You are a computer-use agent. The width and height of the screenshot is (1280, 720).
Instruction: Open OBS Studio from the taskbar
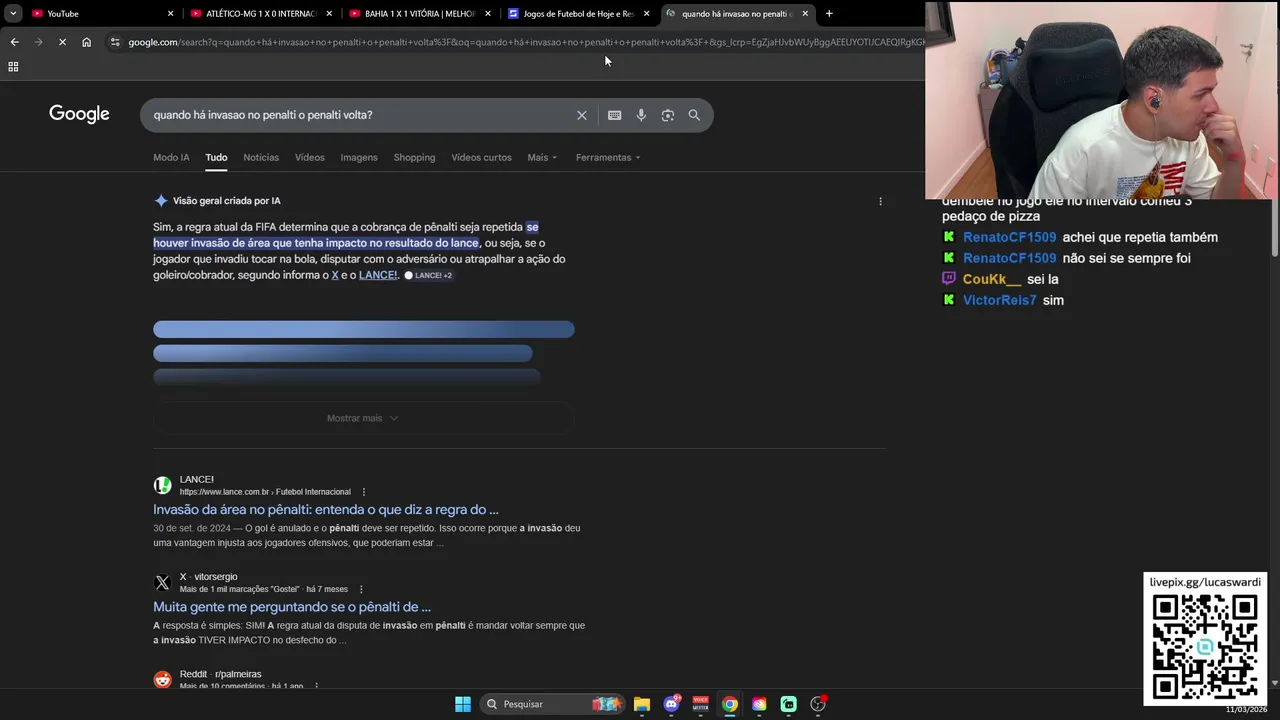click(818, 704)
